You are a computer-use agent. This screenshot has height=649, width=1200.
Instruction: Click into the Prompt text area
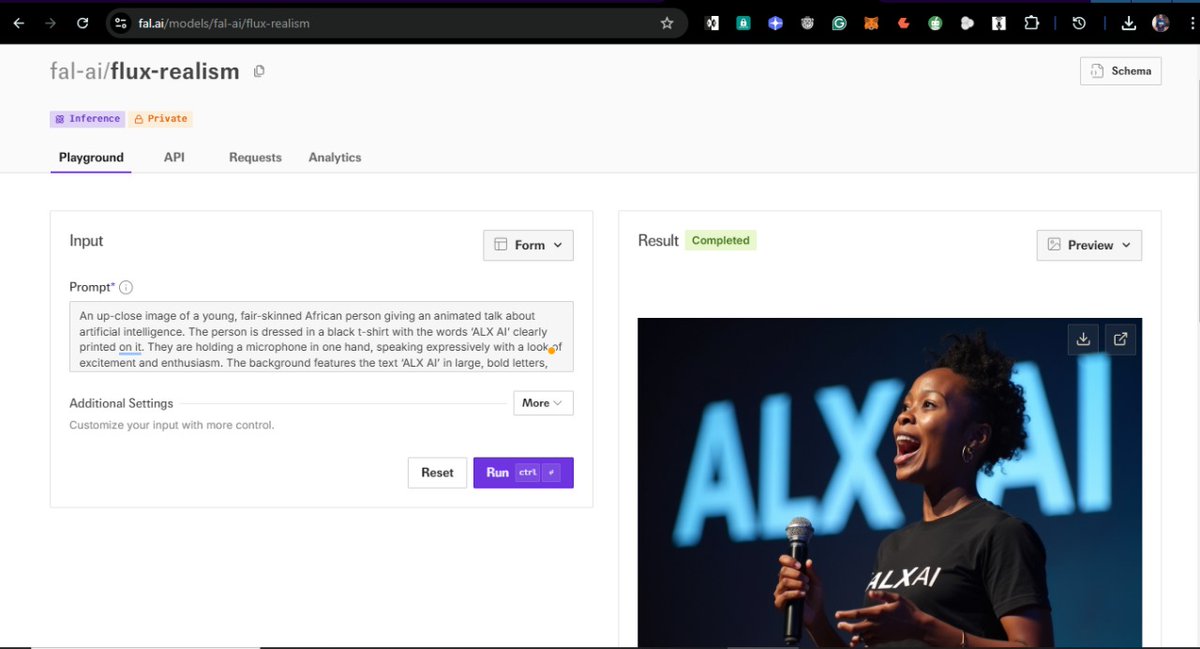(321, 337)
